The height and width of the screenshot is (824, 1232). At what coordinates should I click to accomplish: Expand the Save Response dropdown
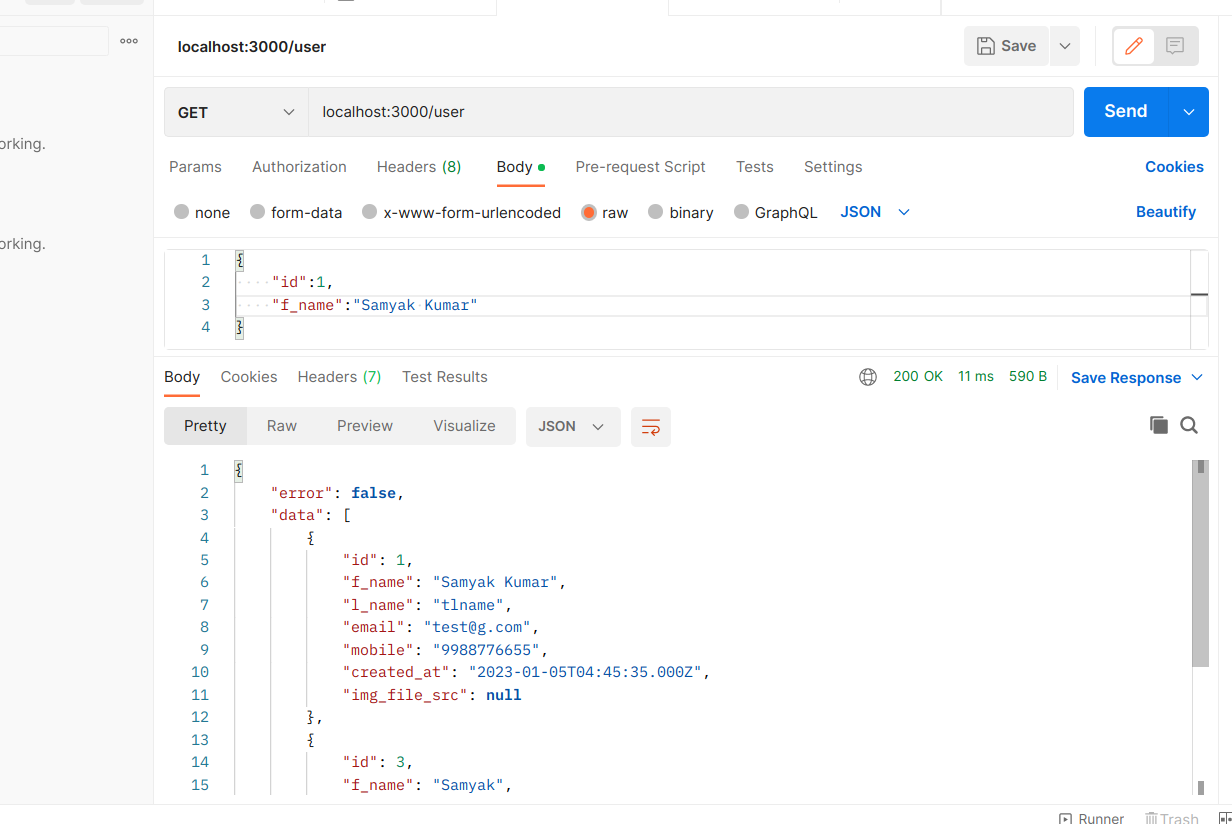click(1197, 377)
